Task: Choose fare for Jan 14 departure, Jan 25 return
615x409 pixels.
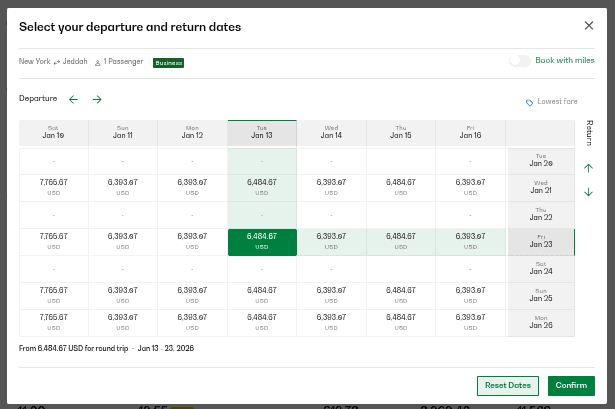Action: click(331, 296)
